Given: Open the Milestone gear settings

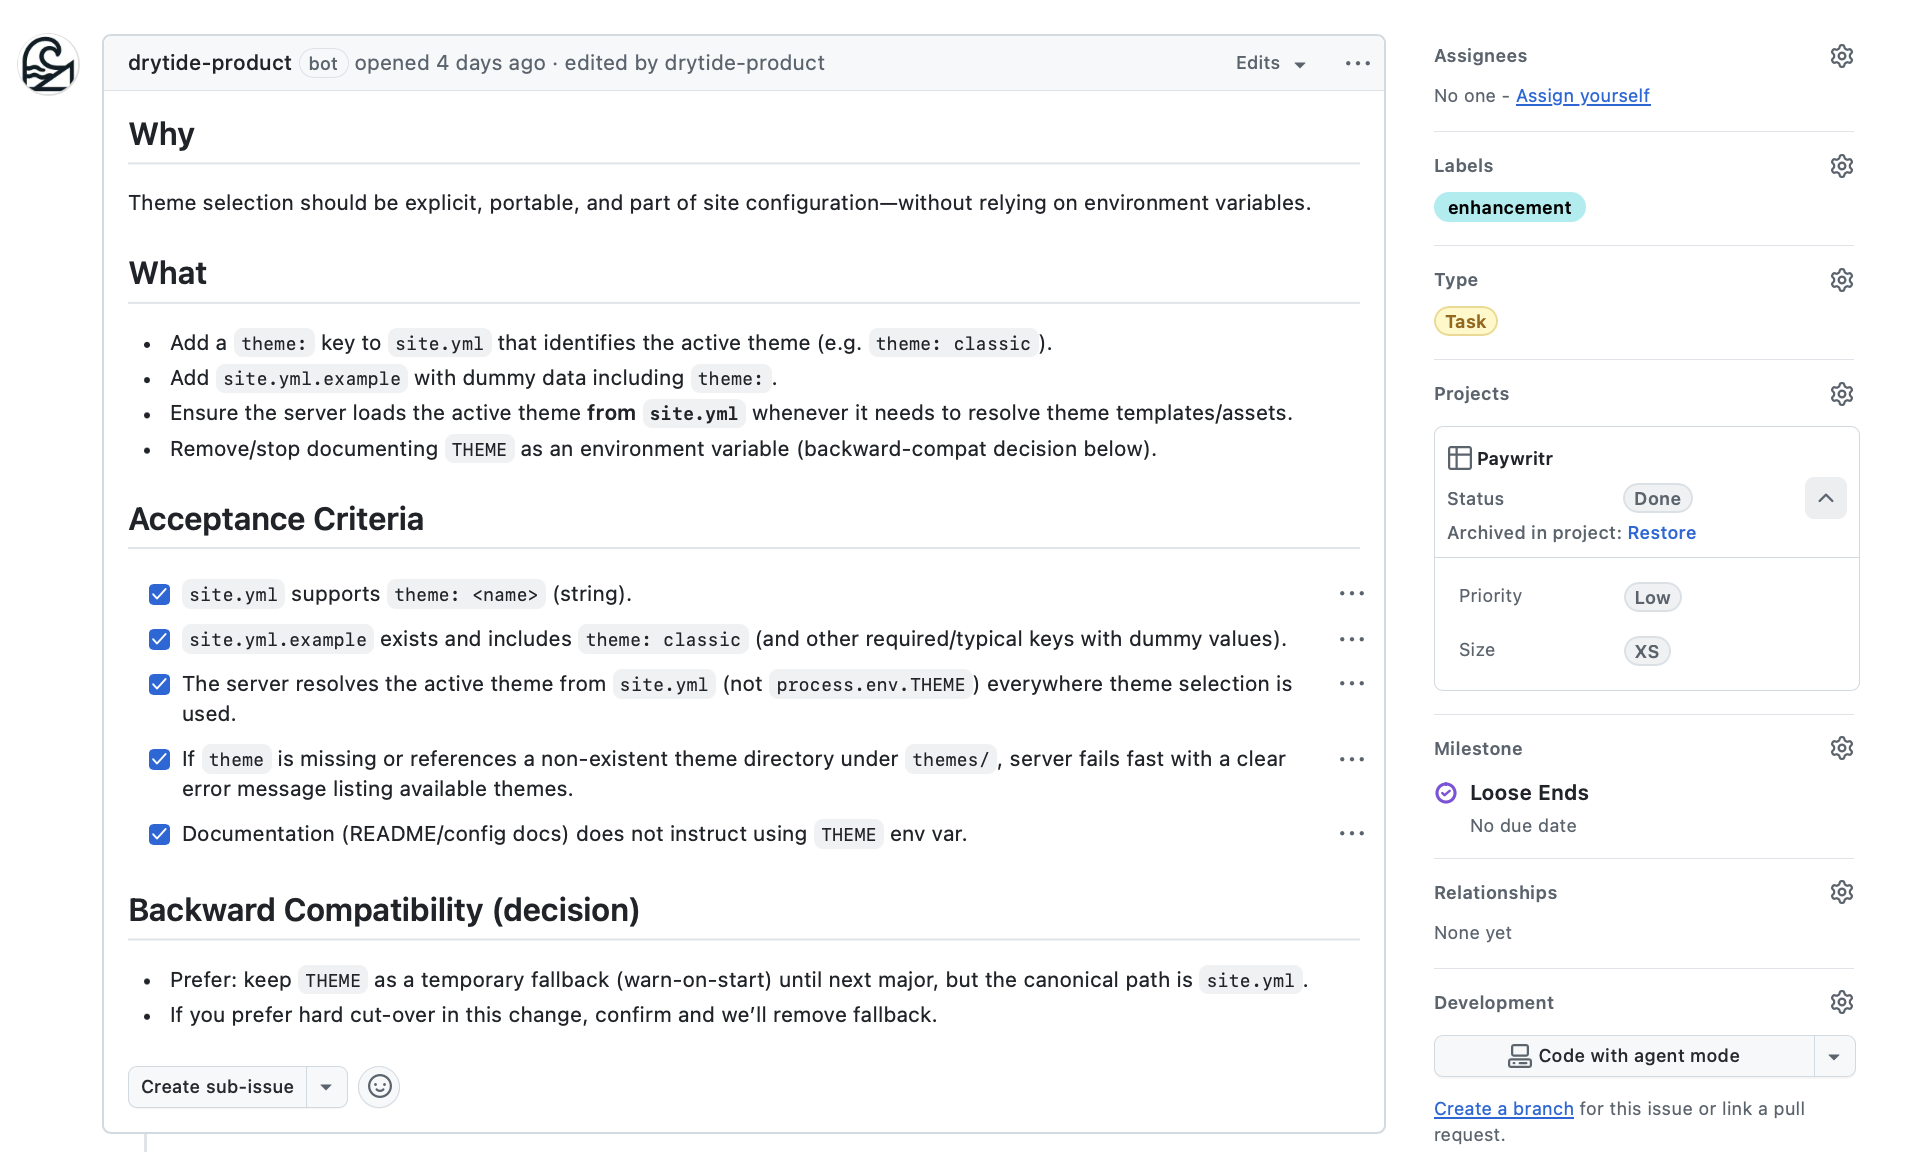Looking at the screenshot, I should (x=1841, y=748).
